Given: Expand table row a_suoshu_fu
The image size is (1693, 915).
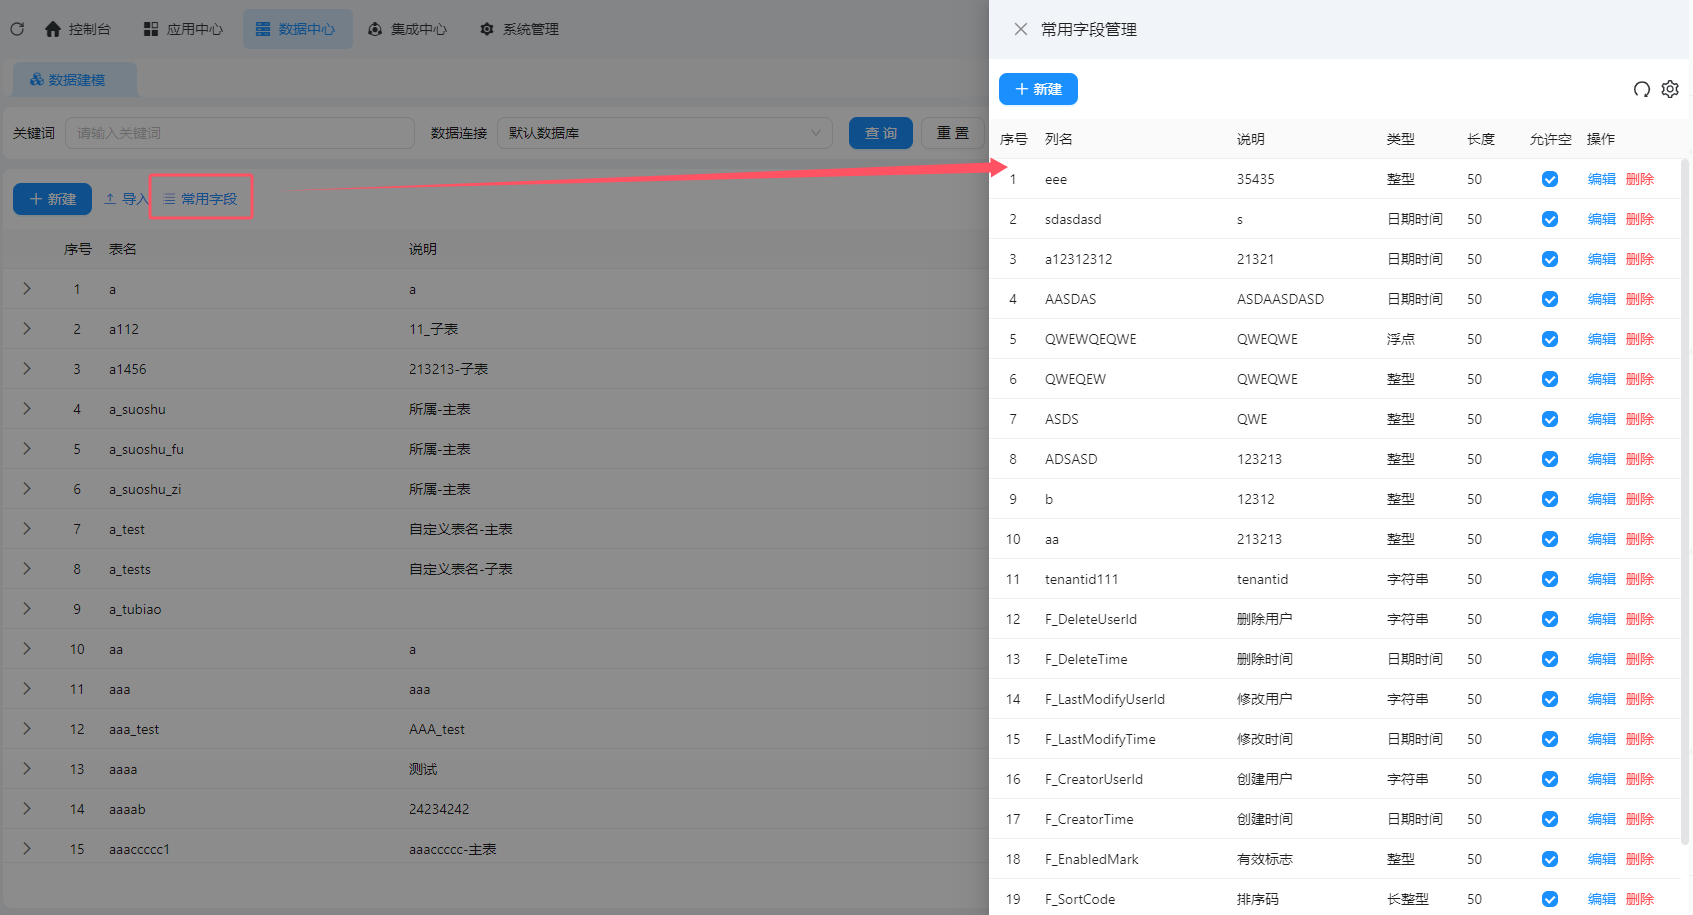Looking at the screenshot, I should point(27,449).
